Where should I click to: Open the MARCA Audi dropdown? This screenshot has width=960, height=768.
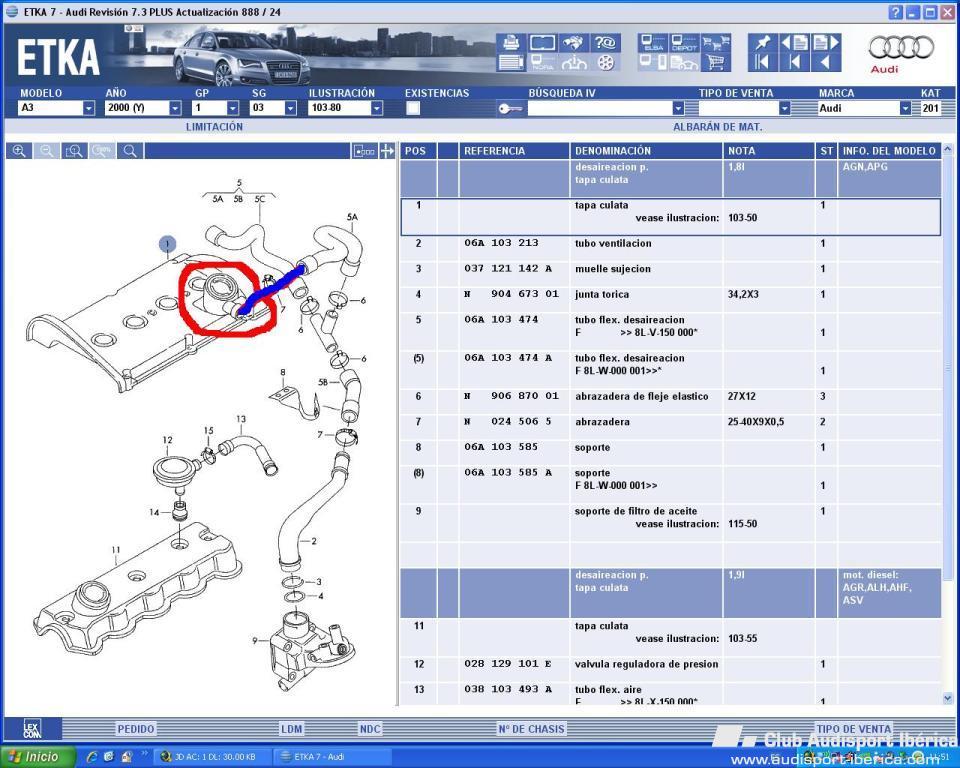[x=906, y=108]
